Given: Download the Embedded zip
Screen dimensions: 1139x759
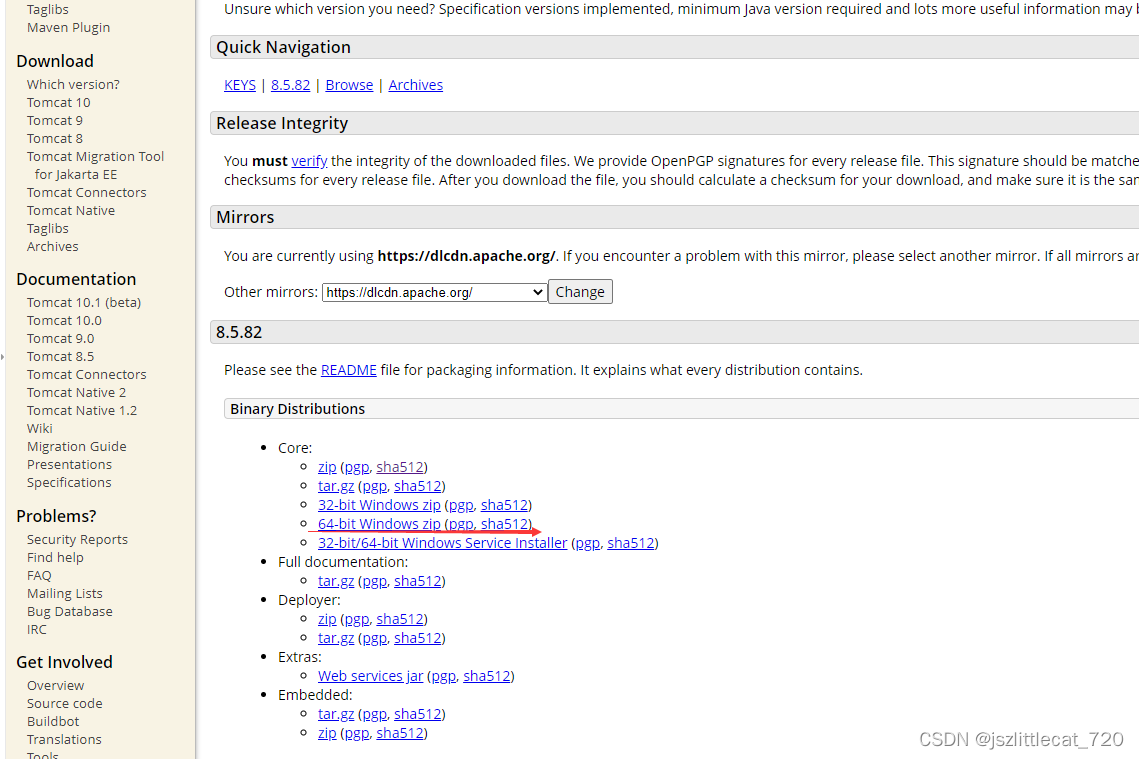Looking at the screenshot, I should coord(327,733).
